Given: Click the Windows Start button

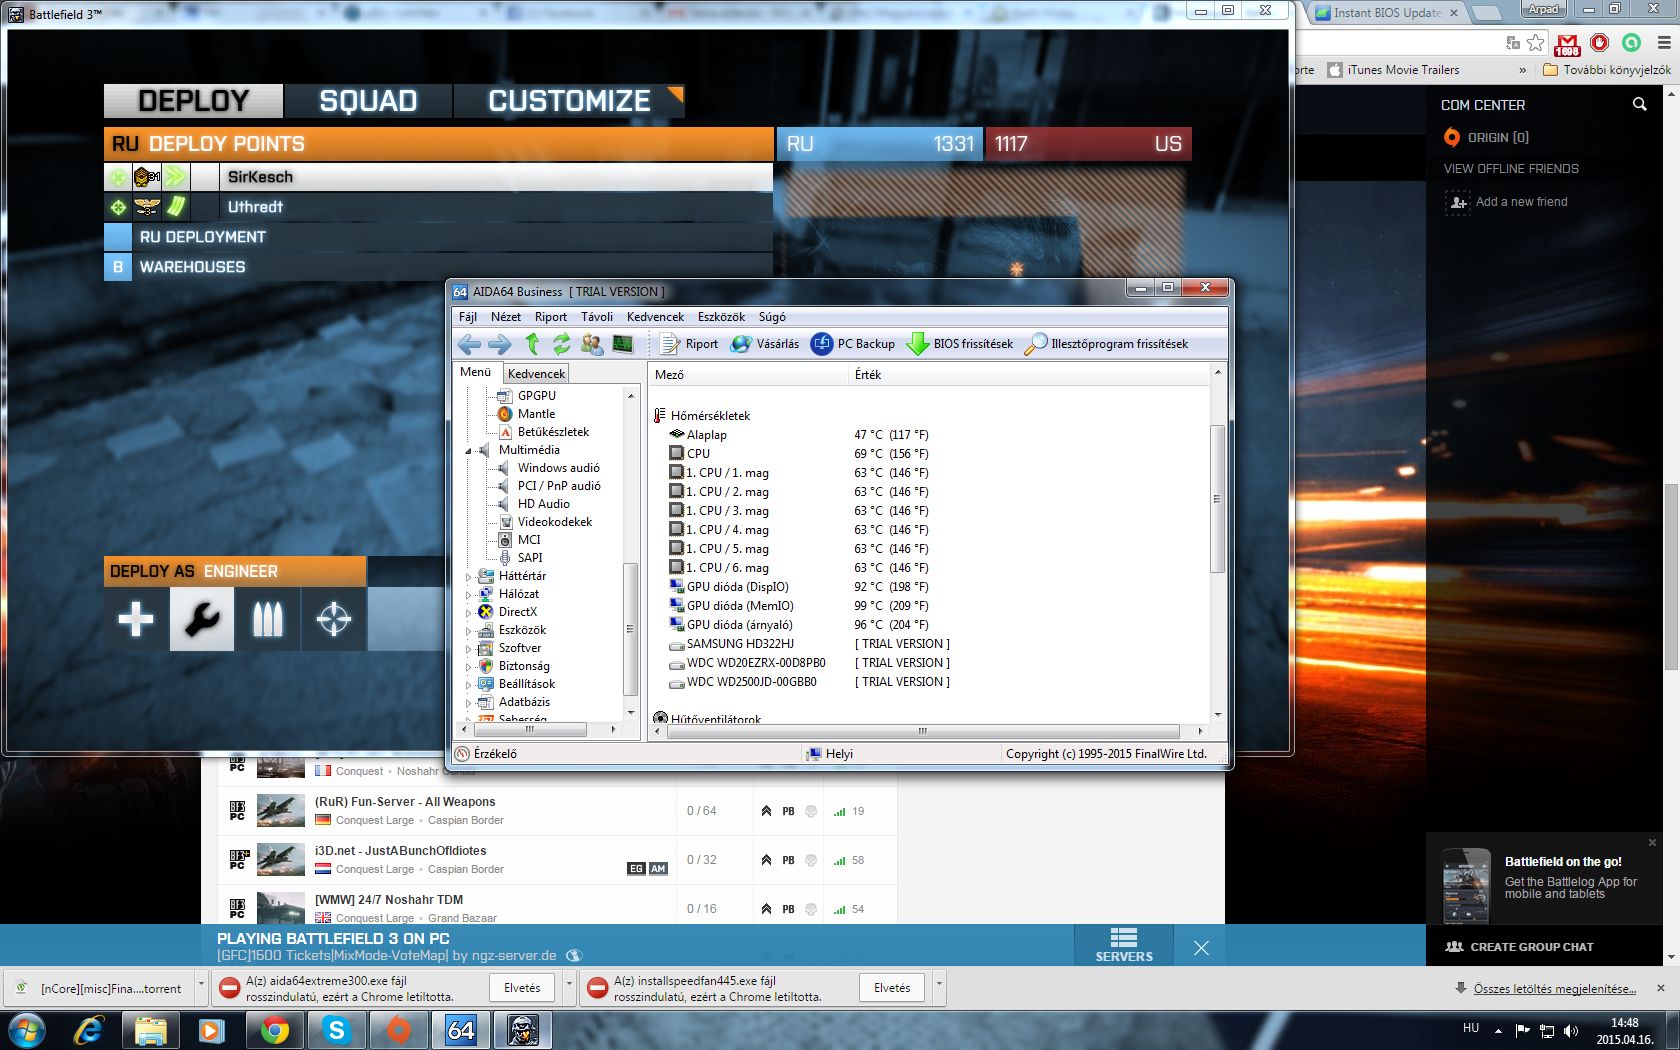Looking at the screenshot, I should [x=25, y=1030].
